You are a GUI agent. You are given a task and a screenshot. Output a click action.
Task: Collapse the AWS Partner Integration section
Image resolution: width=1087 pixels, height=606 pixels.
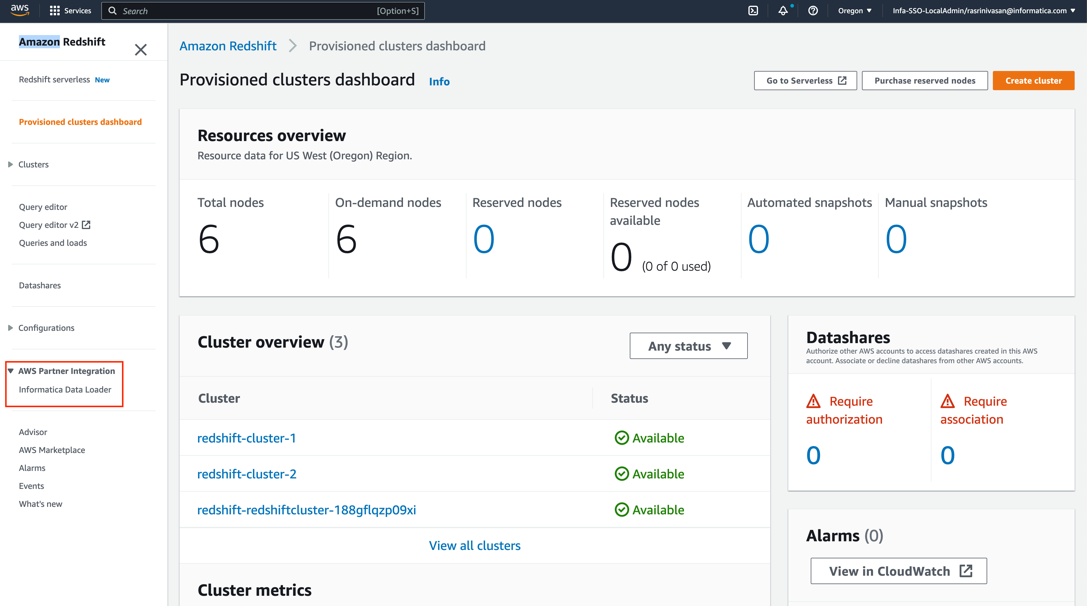[10, 371]
